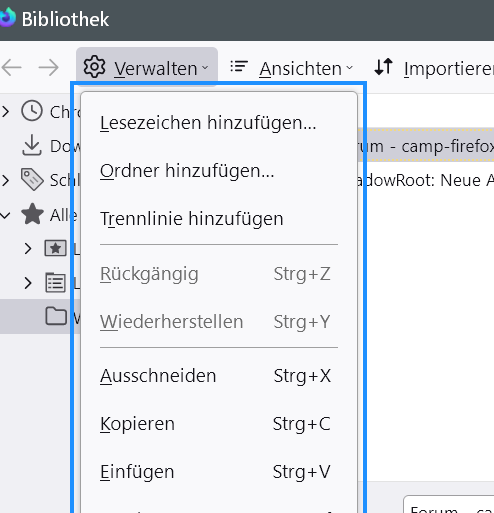Expand the Schlagwörter tree entry
This screenshot has height=513, width=494.
[x=5, y=180]
